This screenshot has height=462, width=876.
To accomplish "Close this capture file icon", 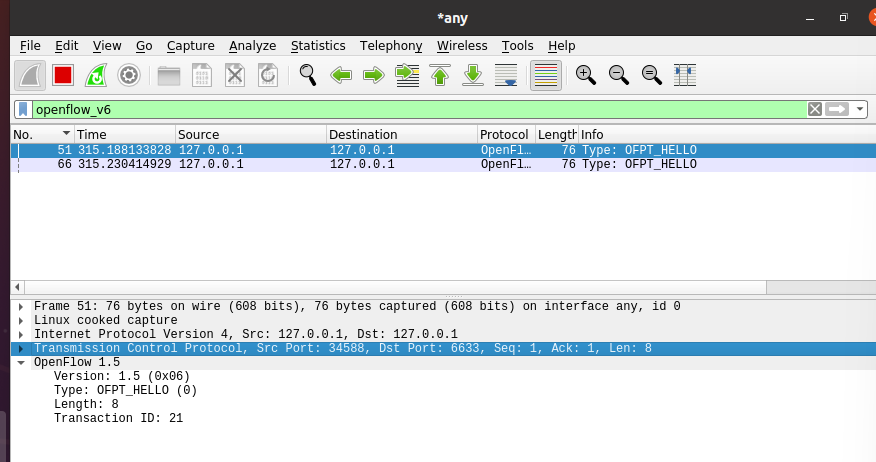I will click(235, 75).
